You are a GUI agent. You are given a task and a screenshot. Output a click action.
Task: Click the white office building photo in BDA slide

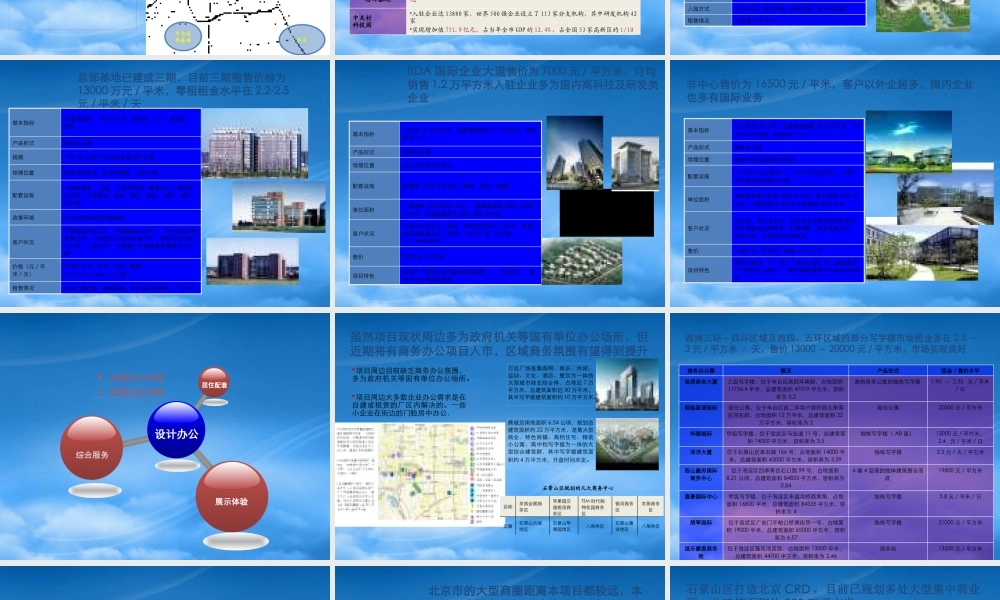tap(635, 163)
